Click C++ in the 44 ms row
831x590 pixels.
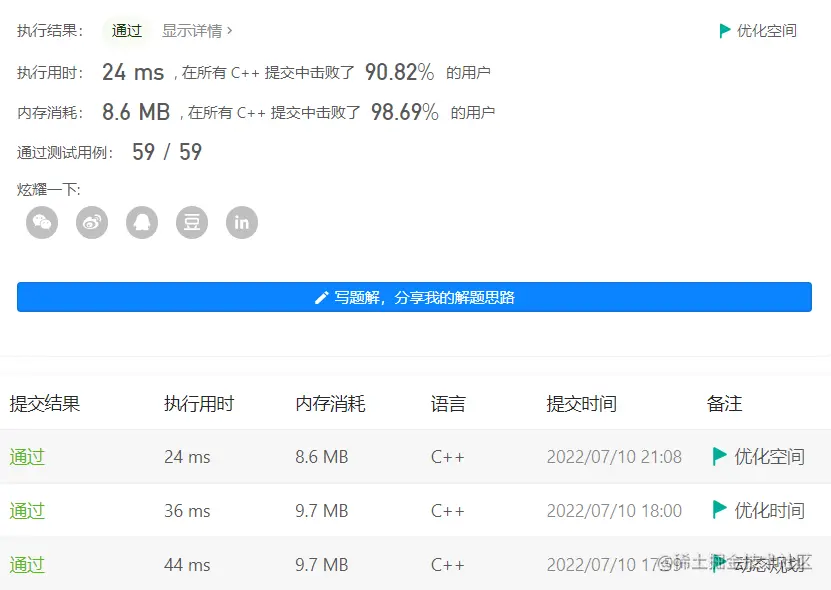tap(448, 565)
